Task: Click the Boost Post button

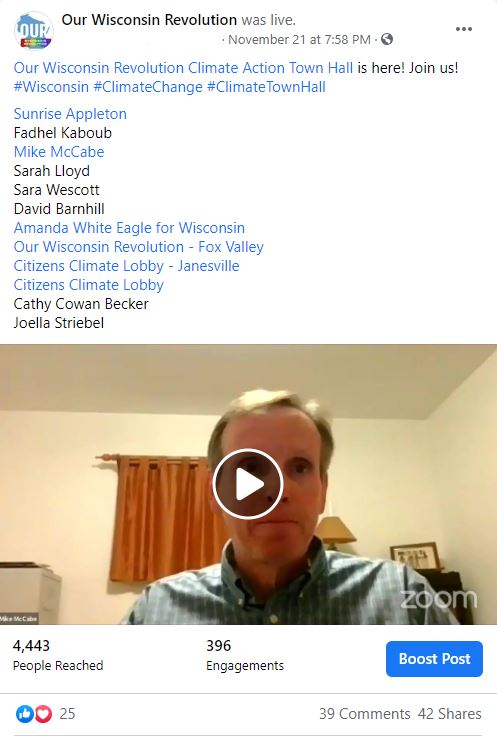Action: pyautogui.click(x=434, y=659)
